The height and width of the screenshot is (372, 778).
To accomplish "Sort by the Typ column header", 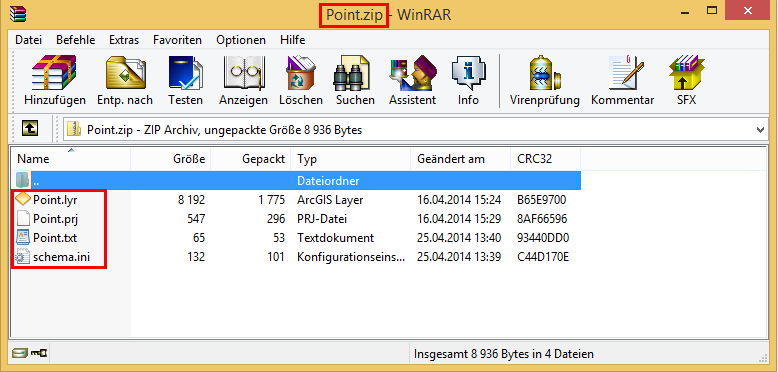I will 351,159.
